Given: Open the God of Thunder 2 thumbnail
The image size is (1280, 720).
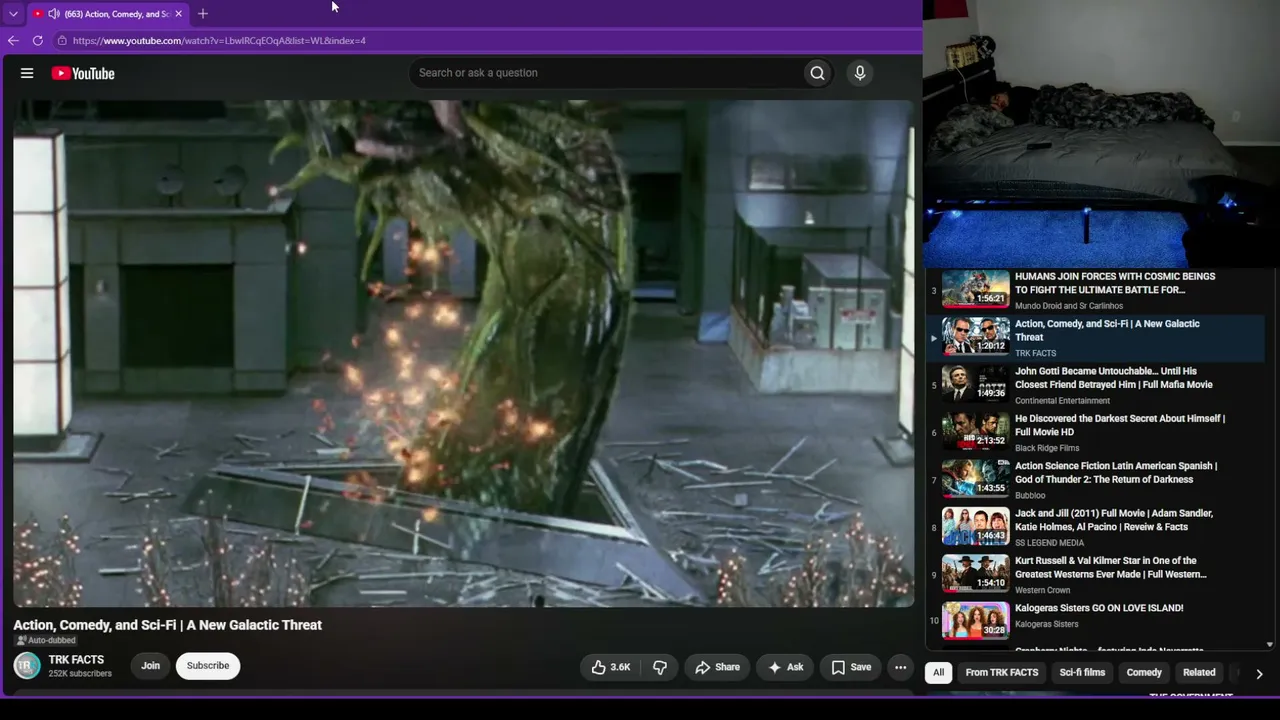Looking at the screenshot, I should 976,480.
